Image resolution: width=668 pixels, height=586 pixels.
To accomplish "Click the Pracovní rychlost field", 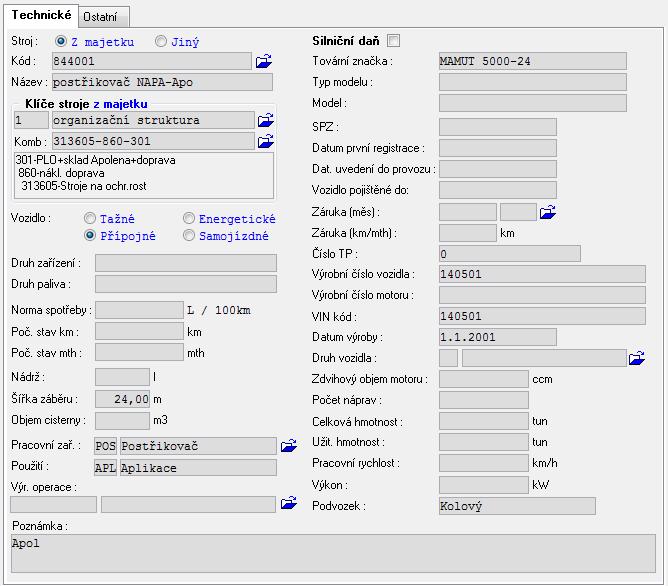I will 484,463.
